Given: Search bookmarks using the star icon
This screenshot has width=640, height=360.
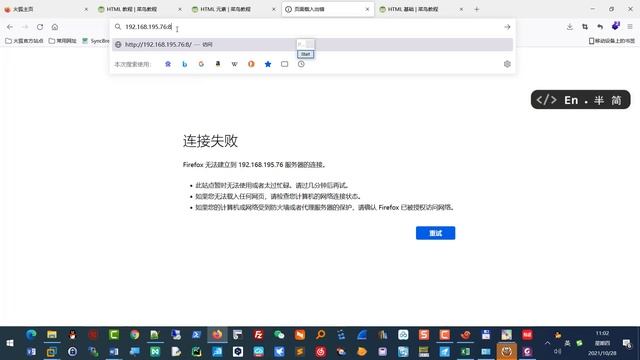Looking at the screenshot, I should pyautogui.click(x=268, y=64).
